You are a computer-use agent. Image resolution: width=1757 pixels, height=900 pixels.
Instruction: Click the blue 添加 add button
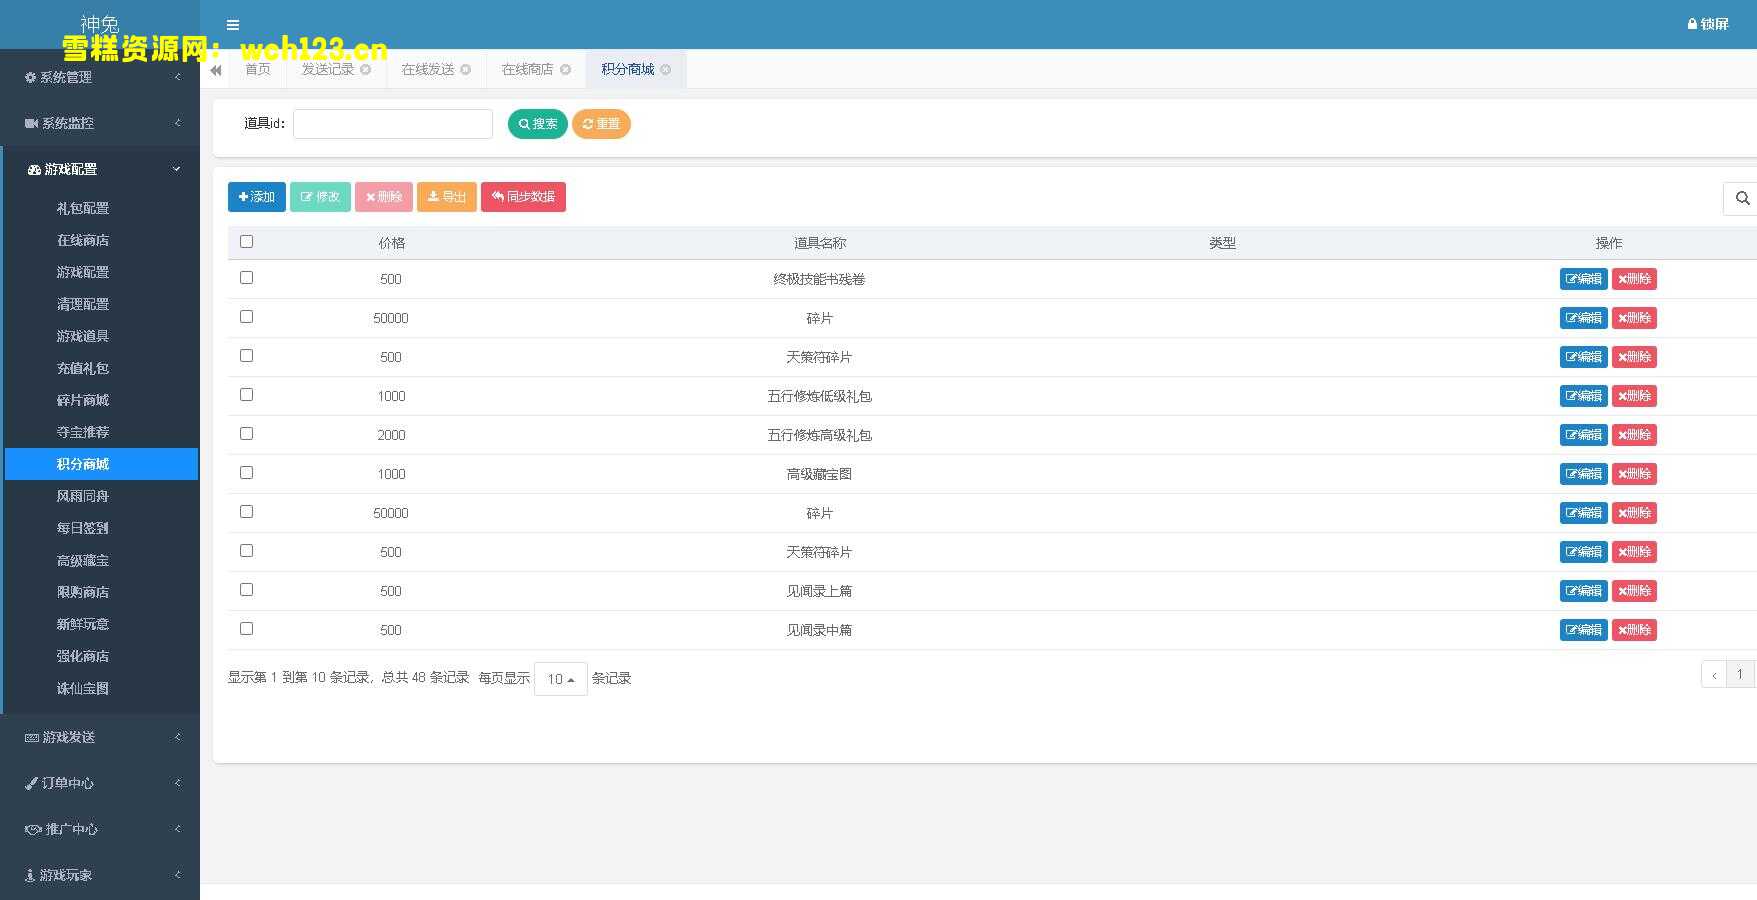click(x=256, y=197)
